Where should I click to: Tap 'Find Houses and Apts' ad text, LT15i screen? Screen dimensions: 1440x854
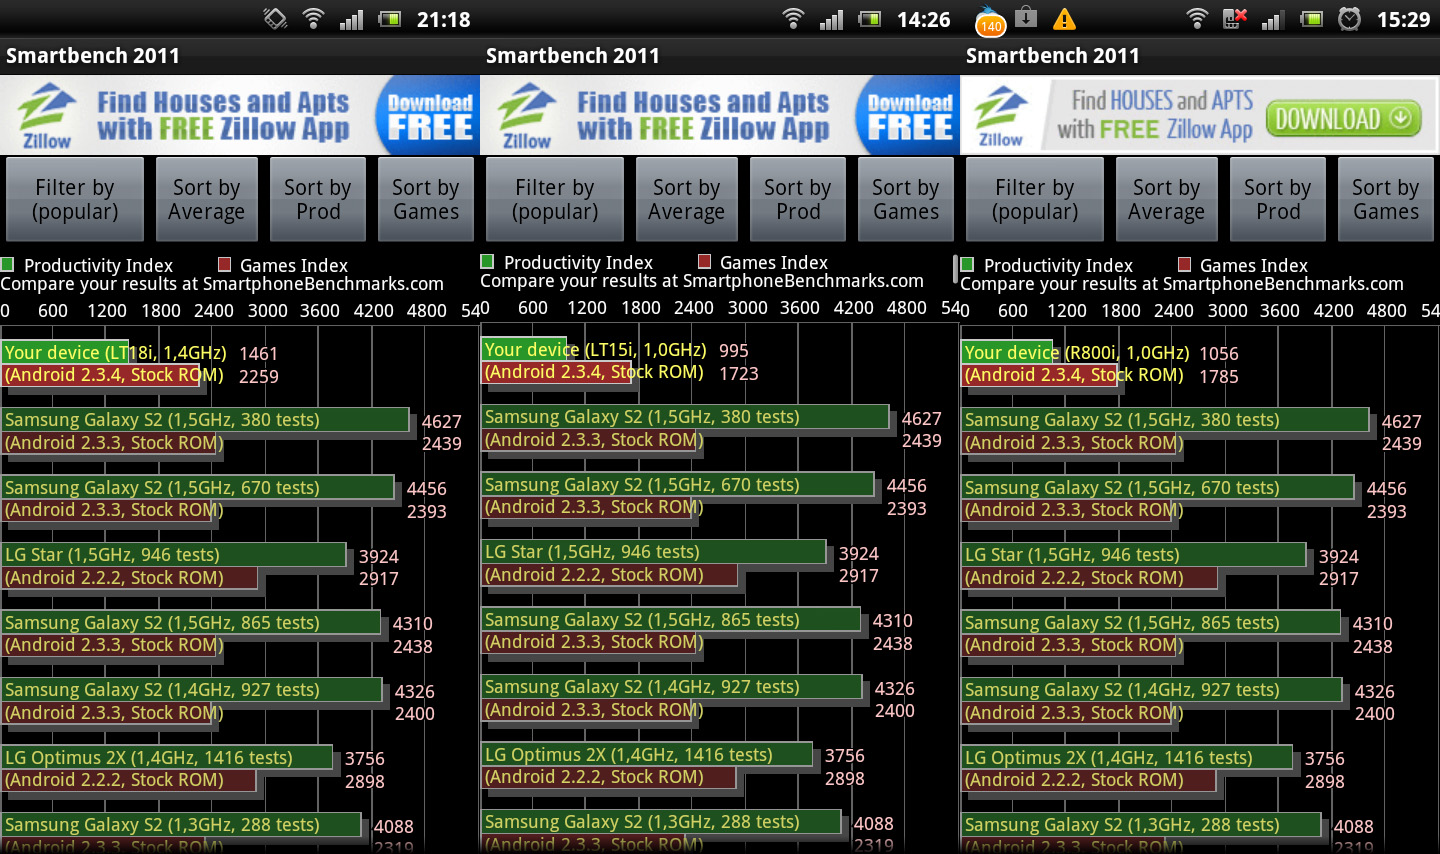pos(703,102)
